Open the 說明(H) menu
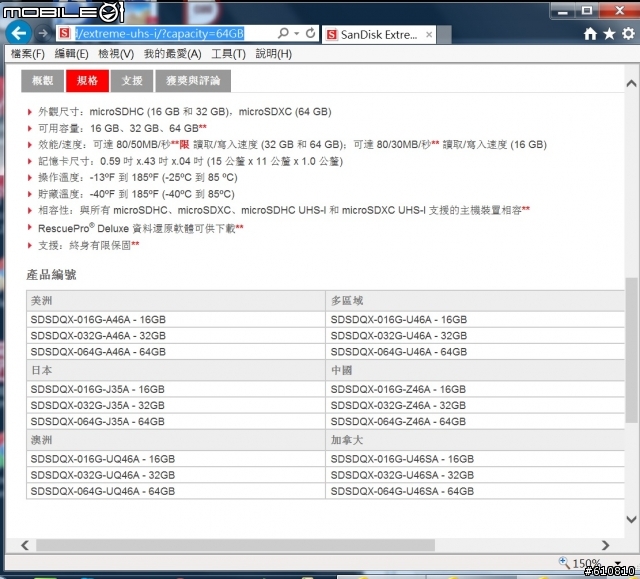This screenshot has height=579, width=640. tap(273, 54)
